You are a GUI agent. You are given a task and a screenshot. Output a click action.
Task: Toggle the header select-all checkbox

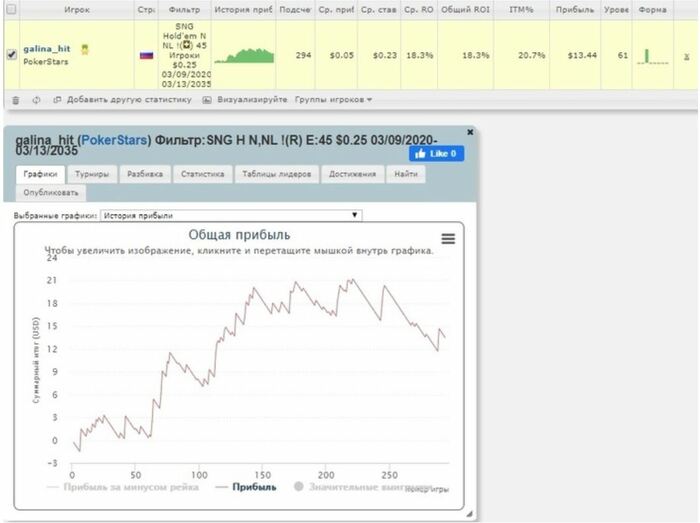pyautogui.click(x=12, y=9)
